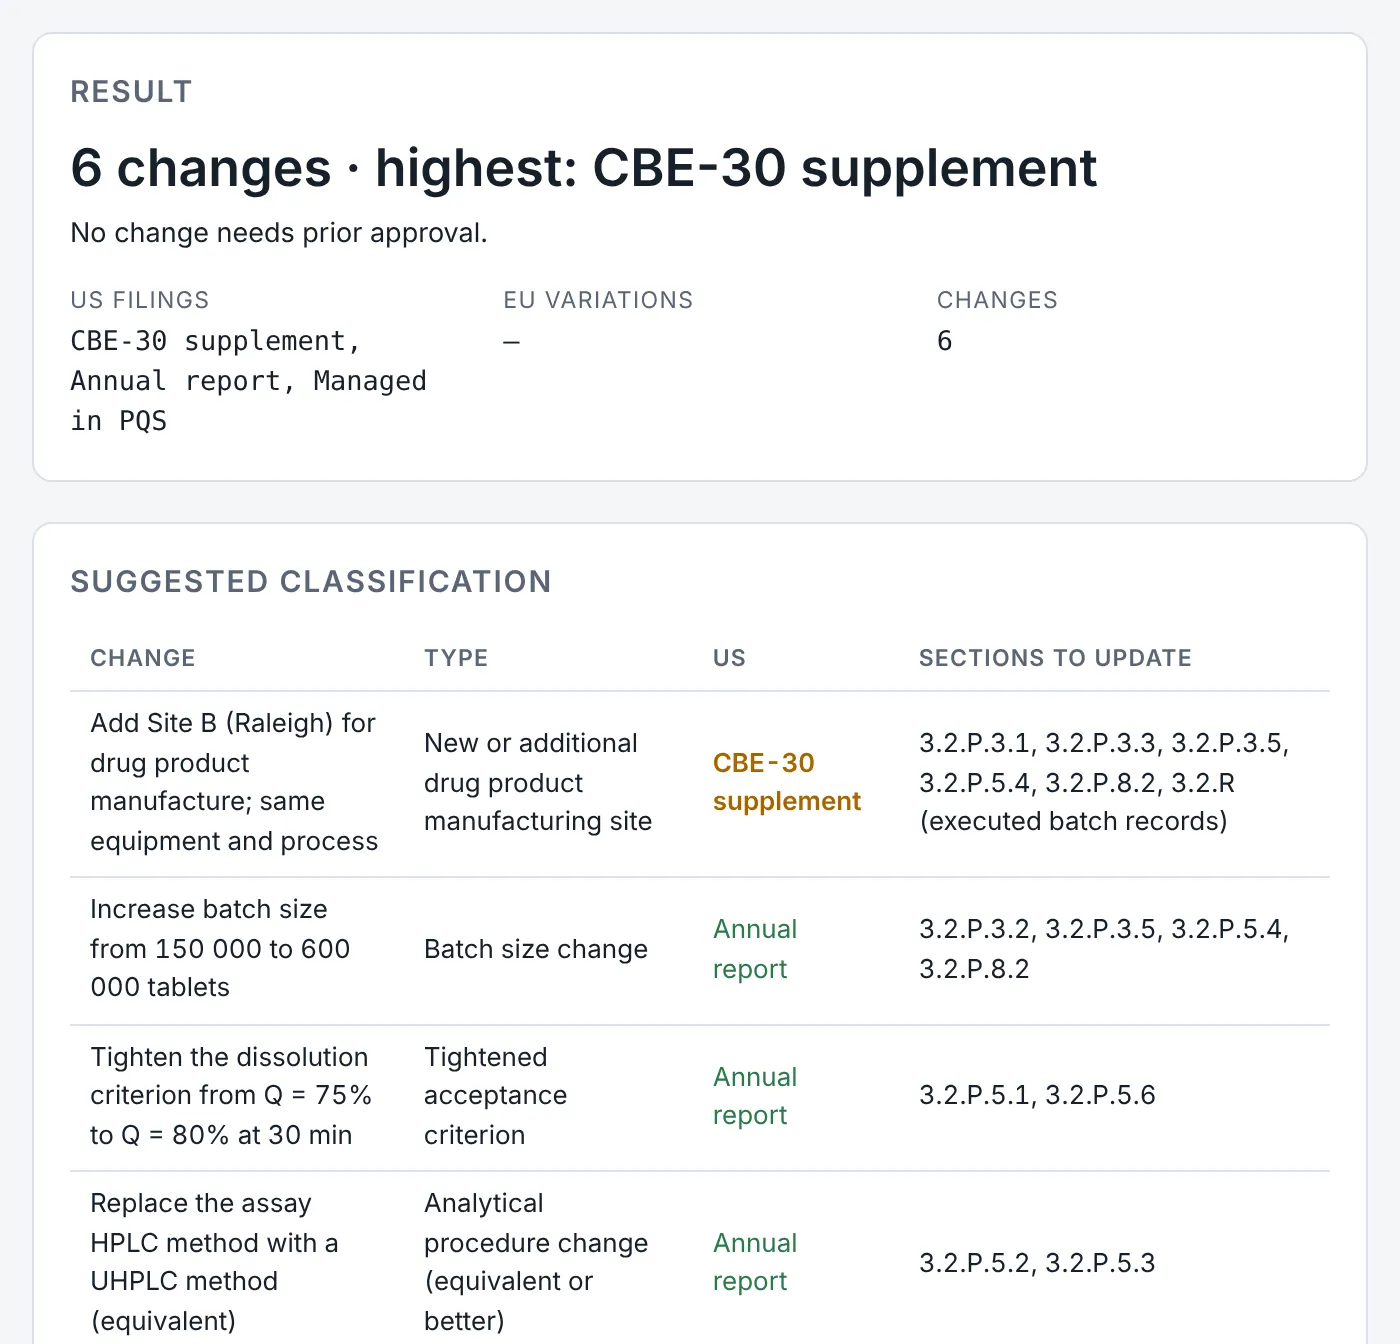
Task: Click the CHANGE column header
Action: [143, 658]
